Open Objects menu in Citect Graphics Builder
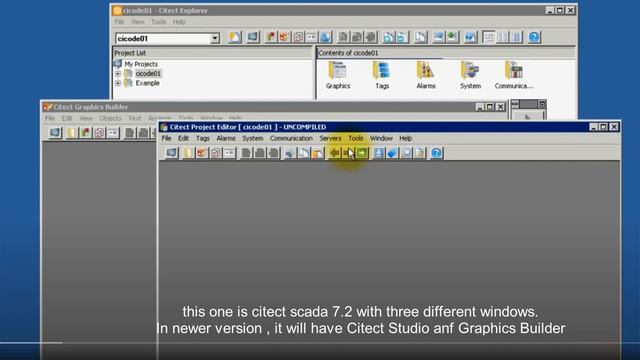 coord(110,118)
